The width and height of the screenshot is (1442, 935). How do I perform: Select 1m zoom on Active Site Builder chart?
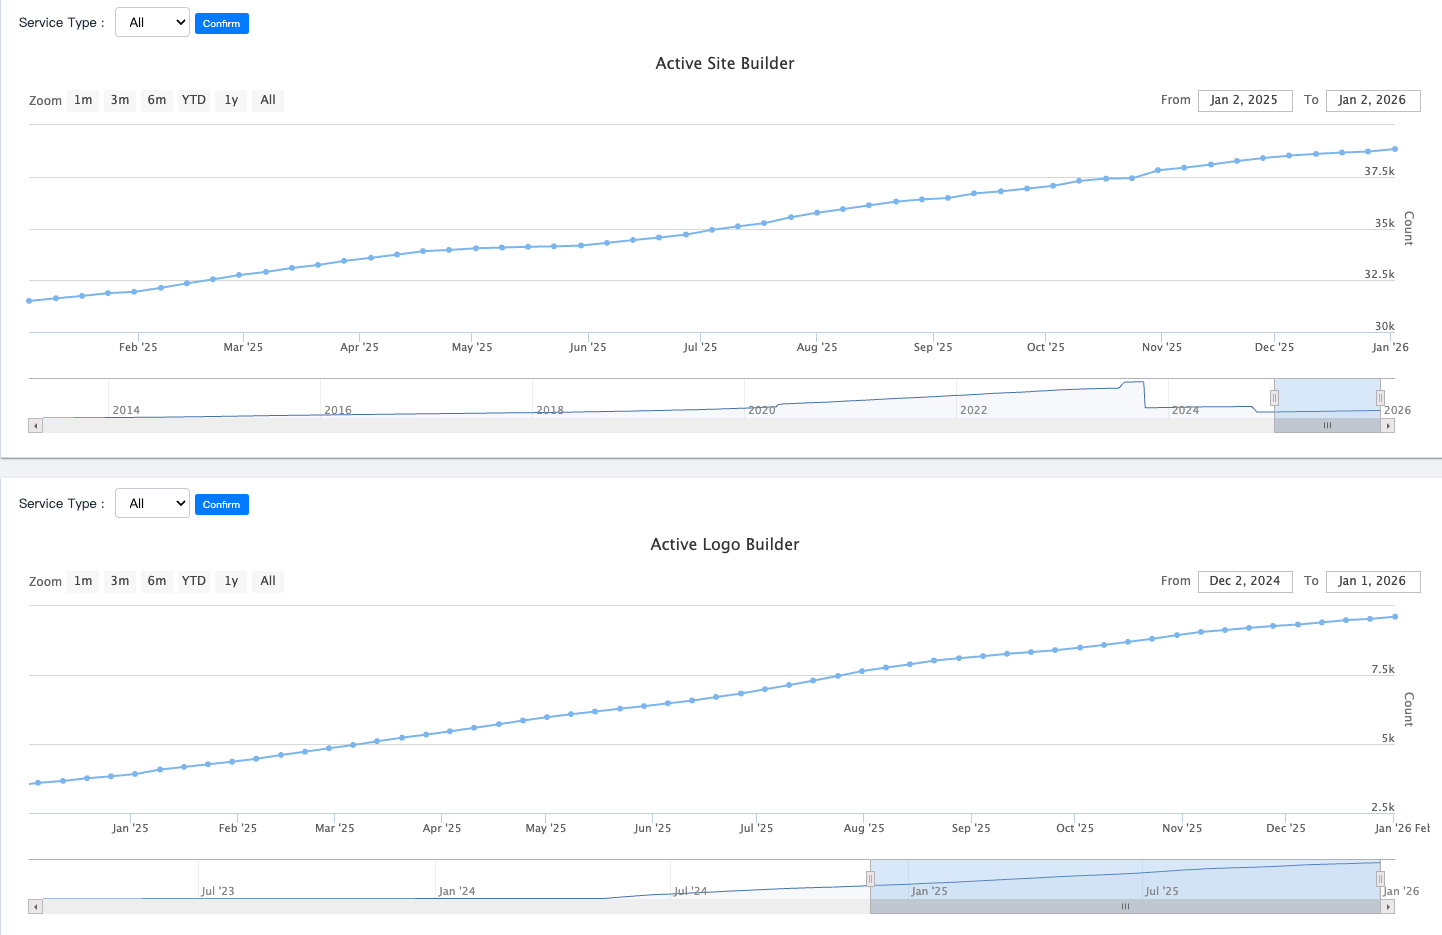pyautogui.click(x=83, y=100)
